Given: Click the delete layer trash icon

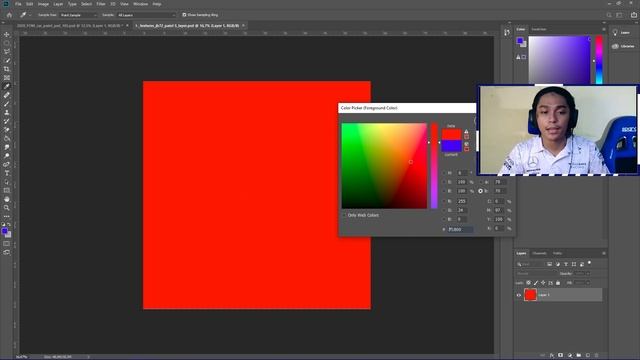Looking at the screenshot, I should point(596,356).
